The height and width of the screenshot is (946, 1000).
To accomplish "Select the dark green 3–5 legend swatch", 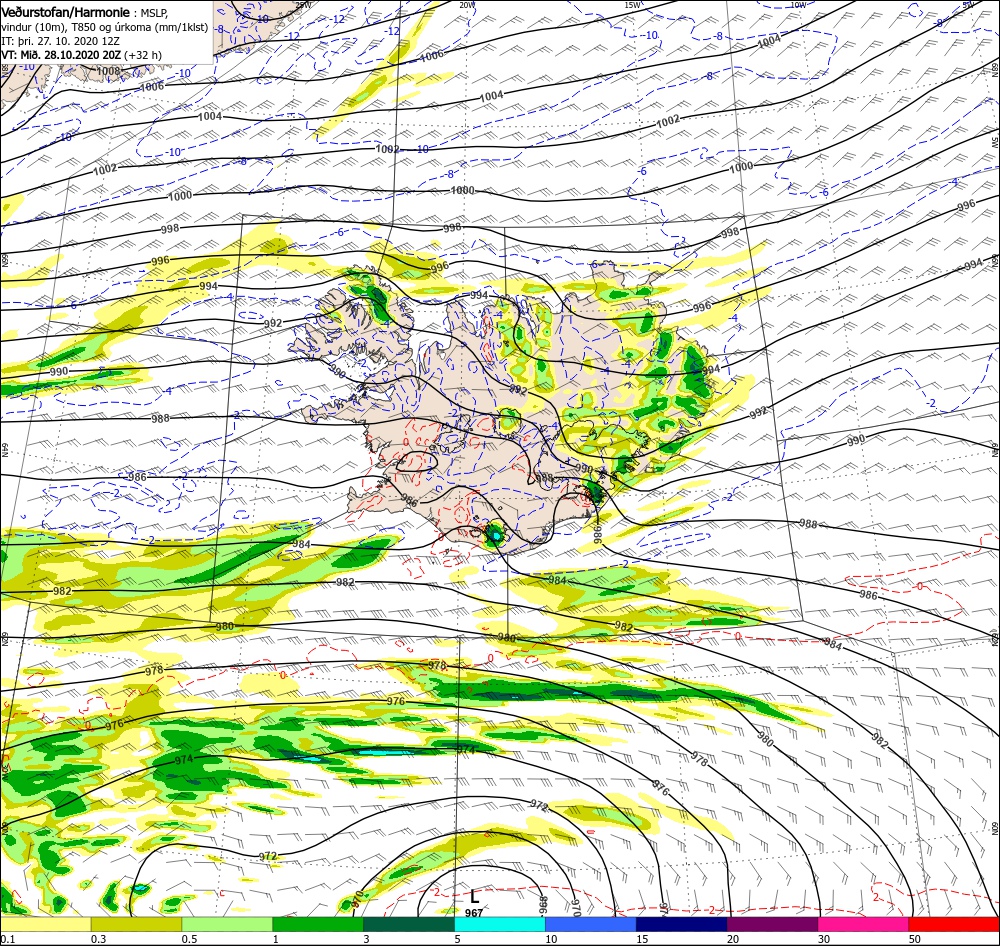I will pyautogui.click(x=409, y=925).
